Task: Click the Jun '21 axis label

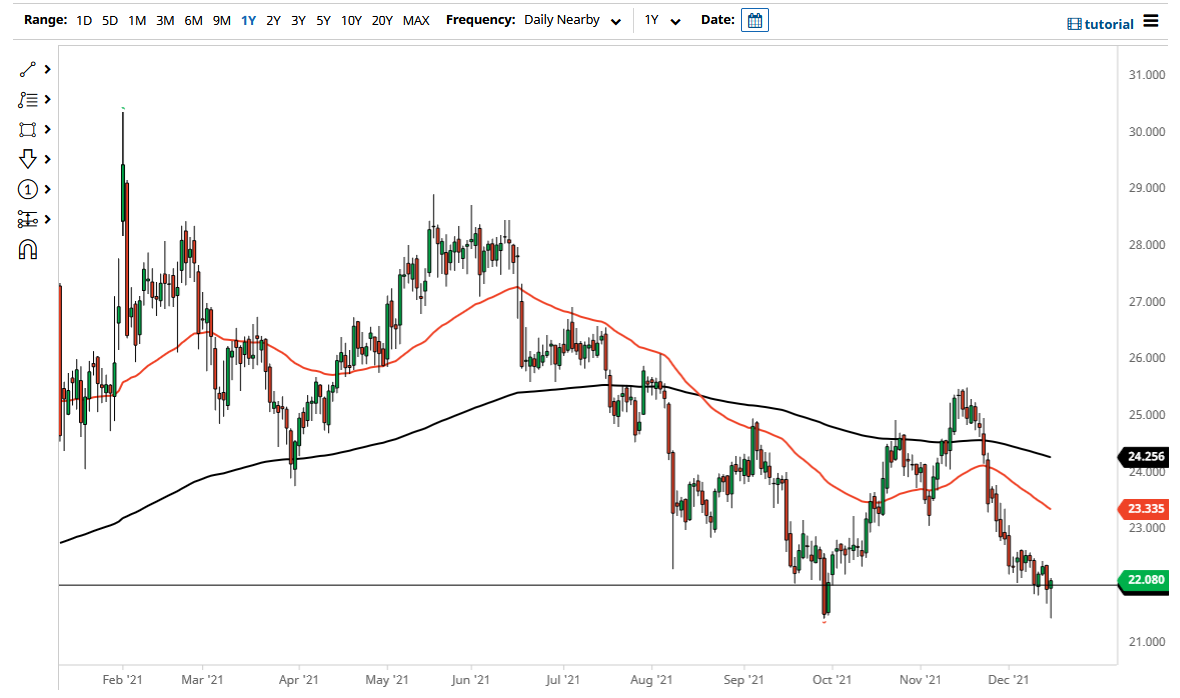Action: (x=470, y=680)
